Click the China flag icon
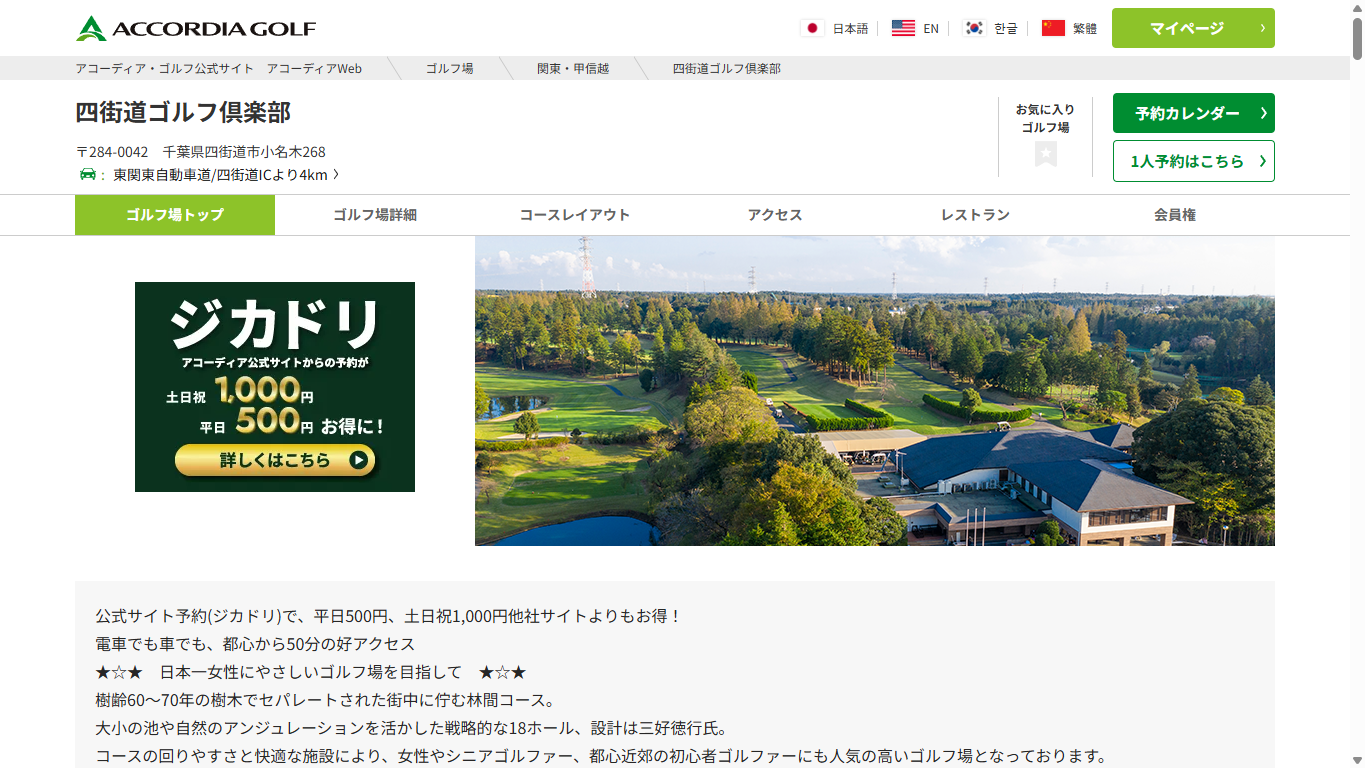Screen dimensions: 1365x768 (x=1053, y=28)
